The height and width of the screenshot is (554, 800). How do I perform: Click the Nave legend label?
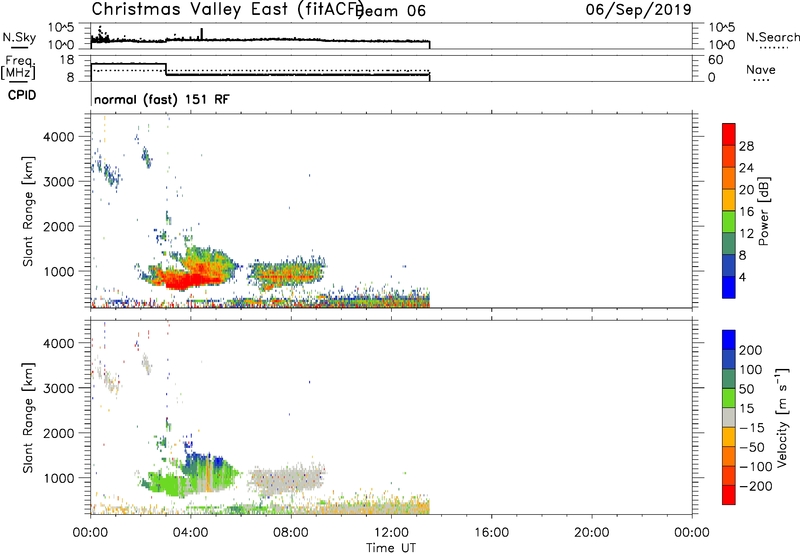[x=761, y=70]
